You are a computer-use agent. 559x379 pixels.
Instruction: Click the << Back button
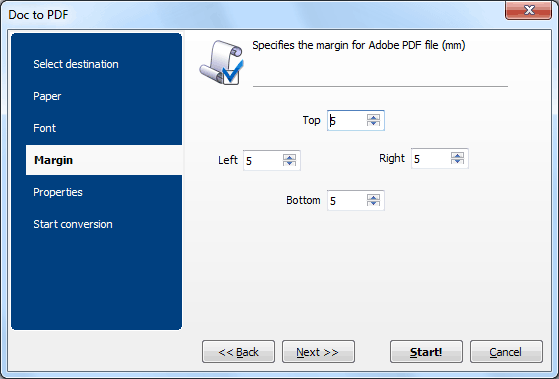coord(239,352)
